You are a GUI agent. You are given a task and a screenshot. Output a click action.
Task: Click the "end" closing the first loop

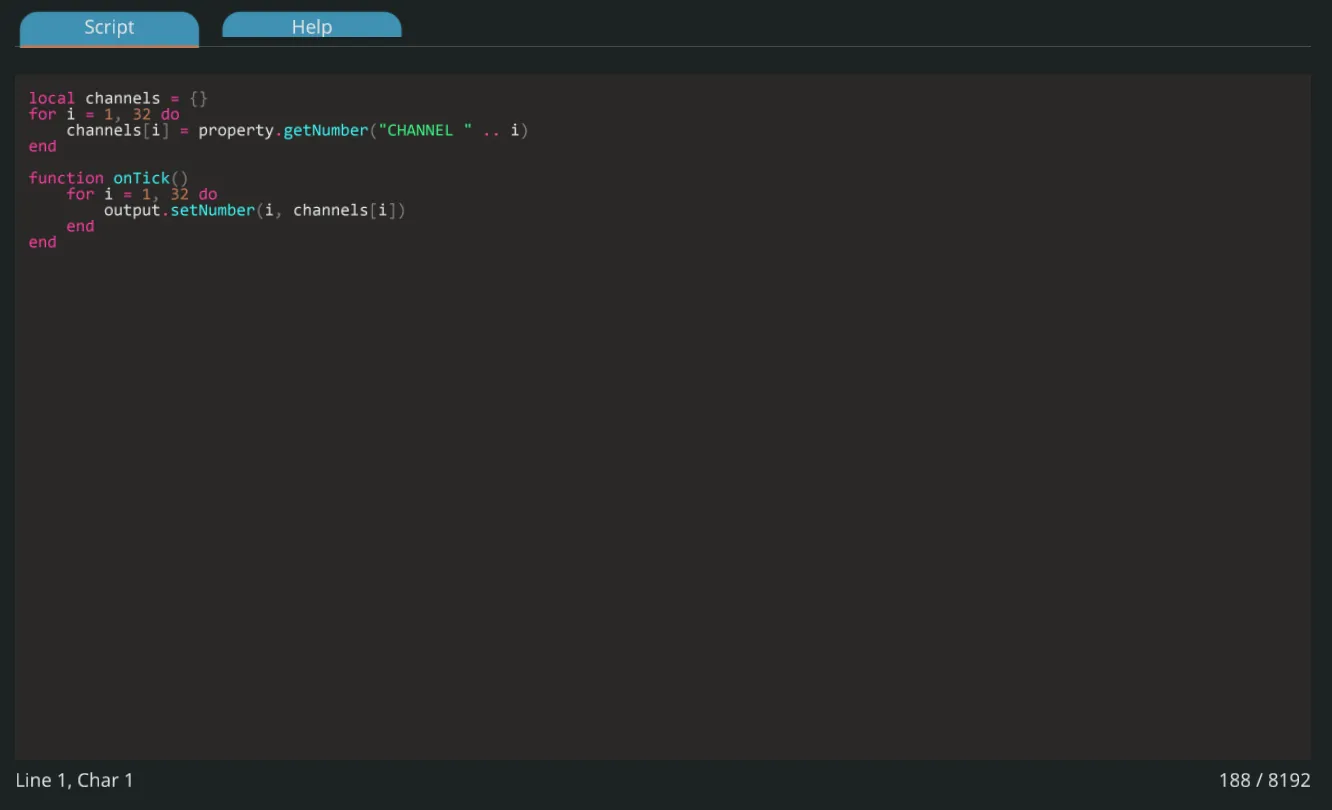coord(42,146)
